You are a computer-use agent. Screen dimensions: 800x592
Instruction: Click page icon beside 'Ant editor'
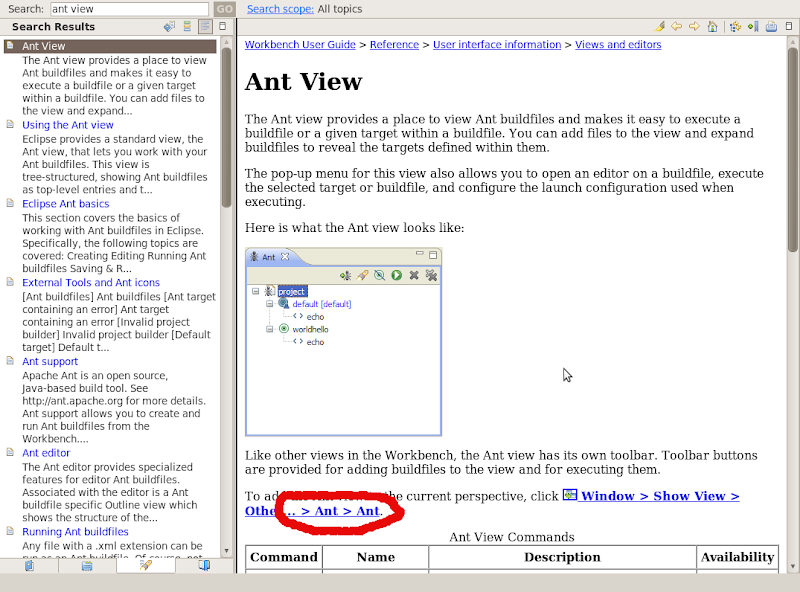click(x=10, y=452)
